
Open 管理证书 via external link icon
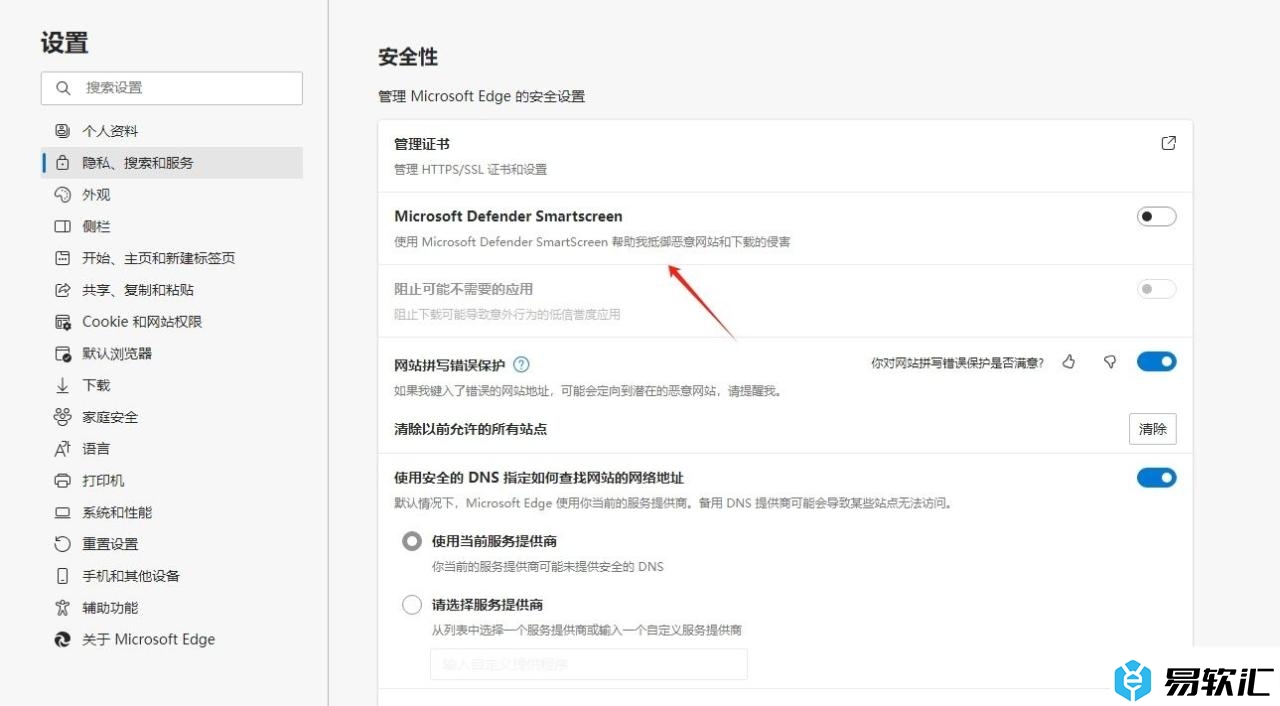pyautogui.click(x=1168, y=143)
